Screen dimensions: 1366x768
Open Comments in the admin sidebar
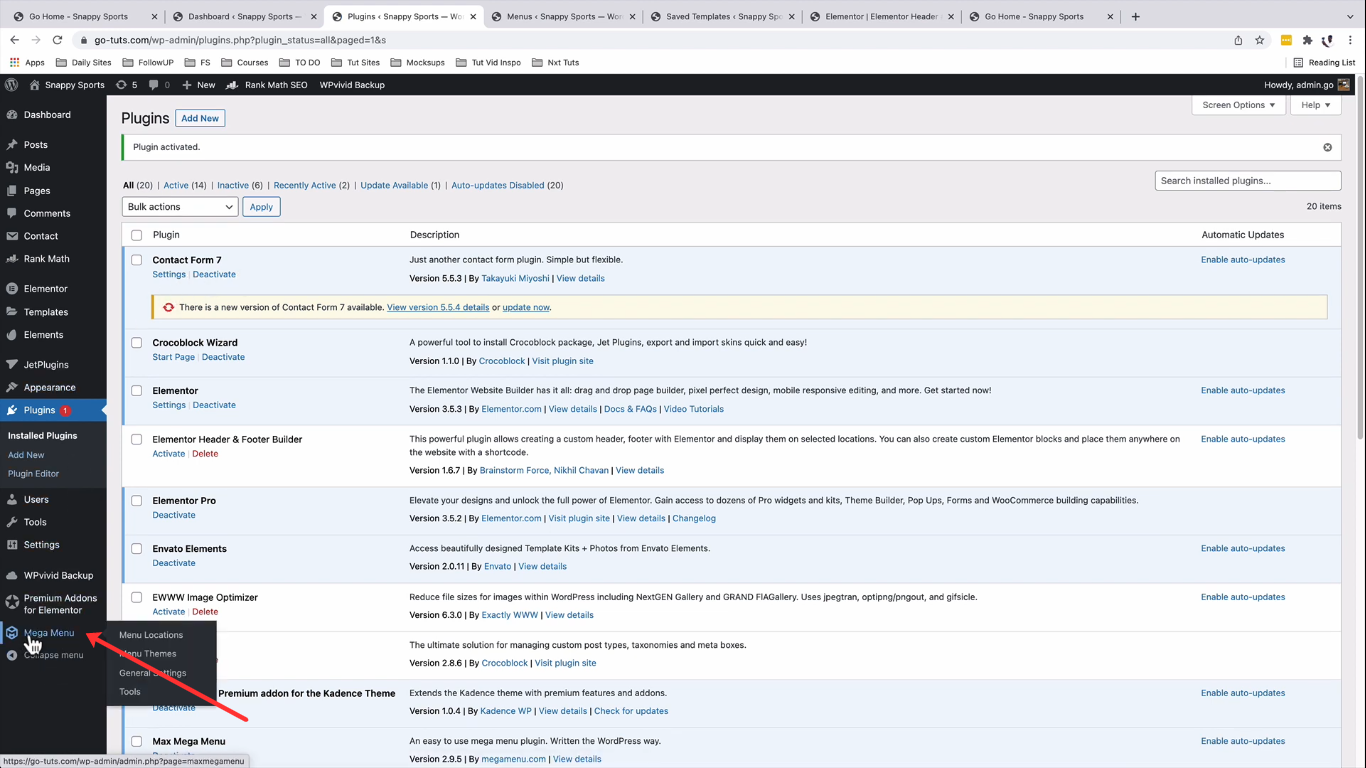click(47, 214)
